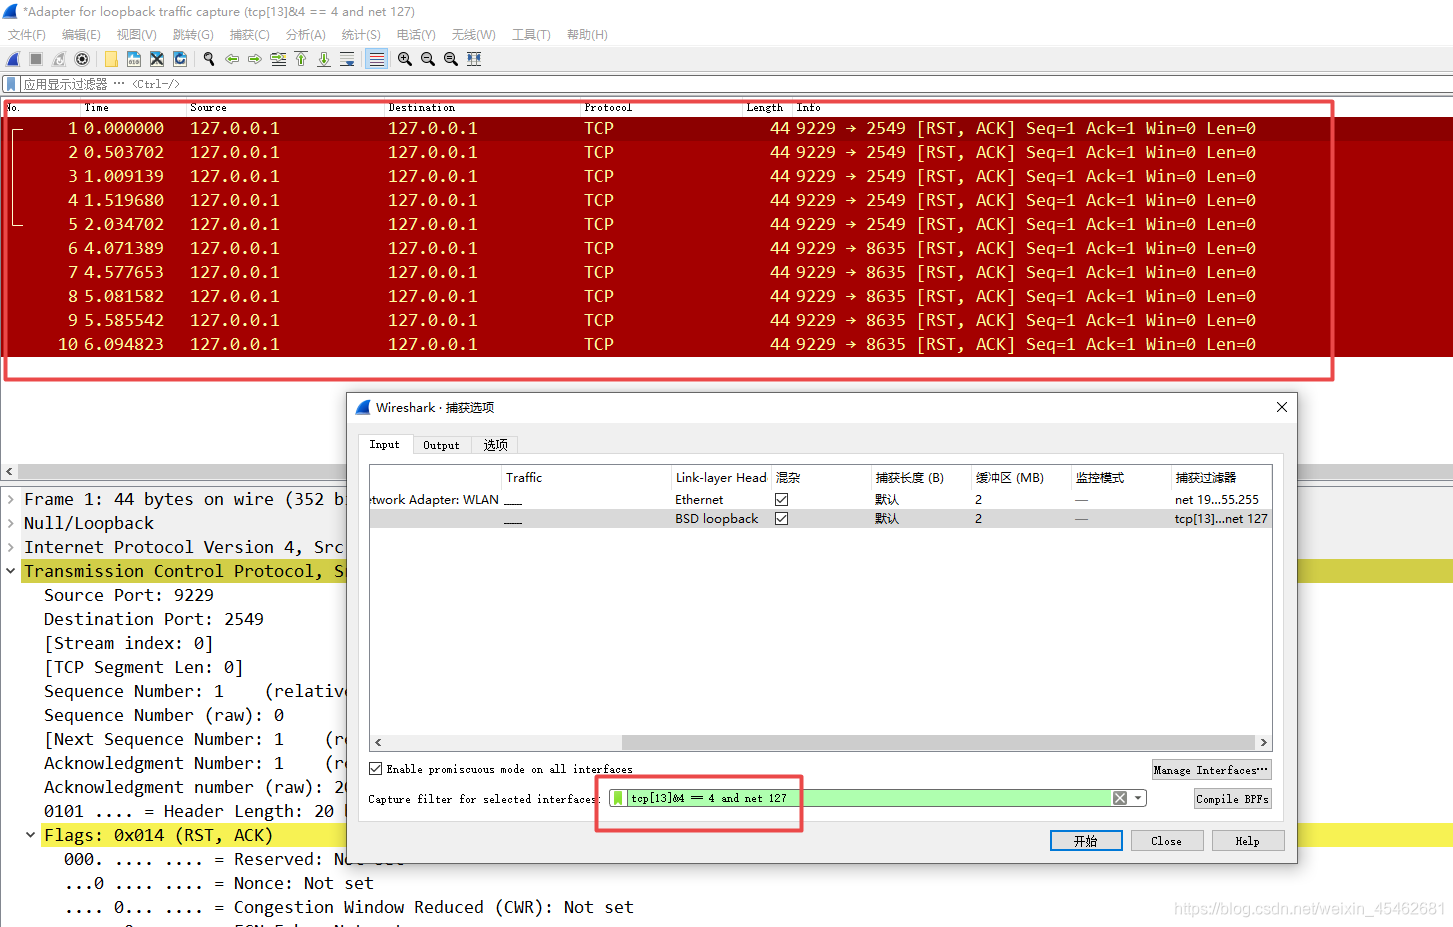Toggle auto scroll during live capture

pos(347,59)
